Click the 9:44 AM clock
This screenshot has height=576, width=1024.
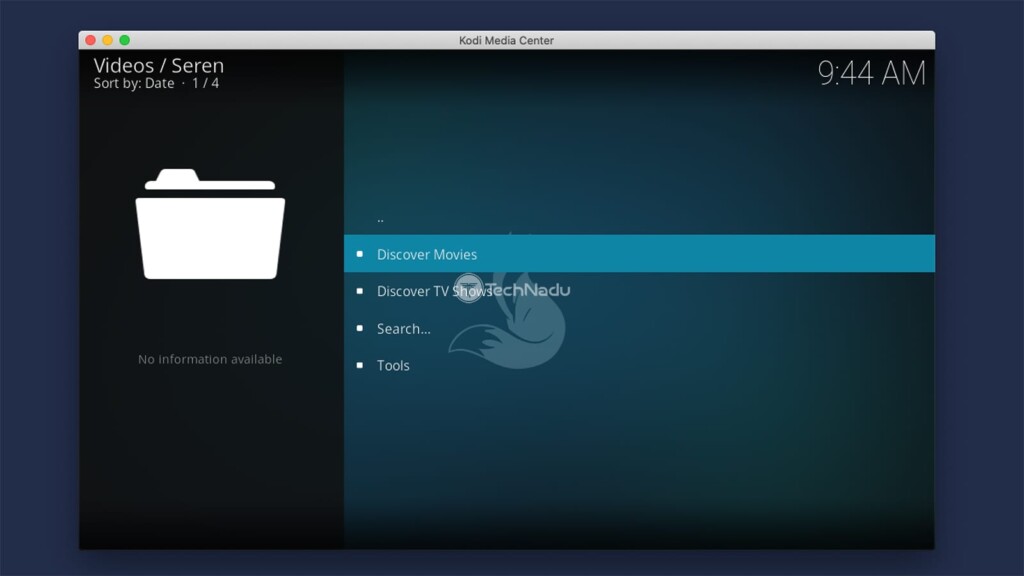coord(872,72)
